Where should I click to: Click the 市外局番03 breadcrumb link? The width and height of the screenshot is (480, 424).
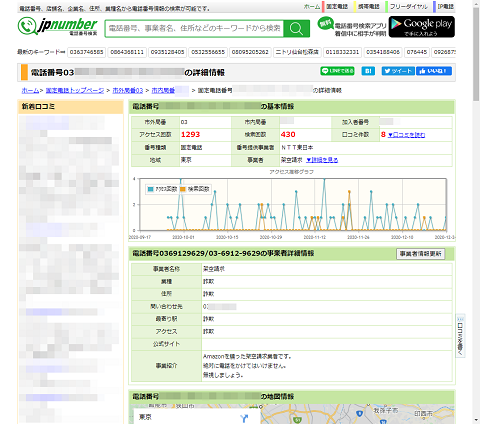tap(128, 90)
